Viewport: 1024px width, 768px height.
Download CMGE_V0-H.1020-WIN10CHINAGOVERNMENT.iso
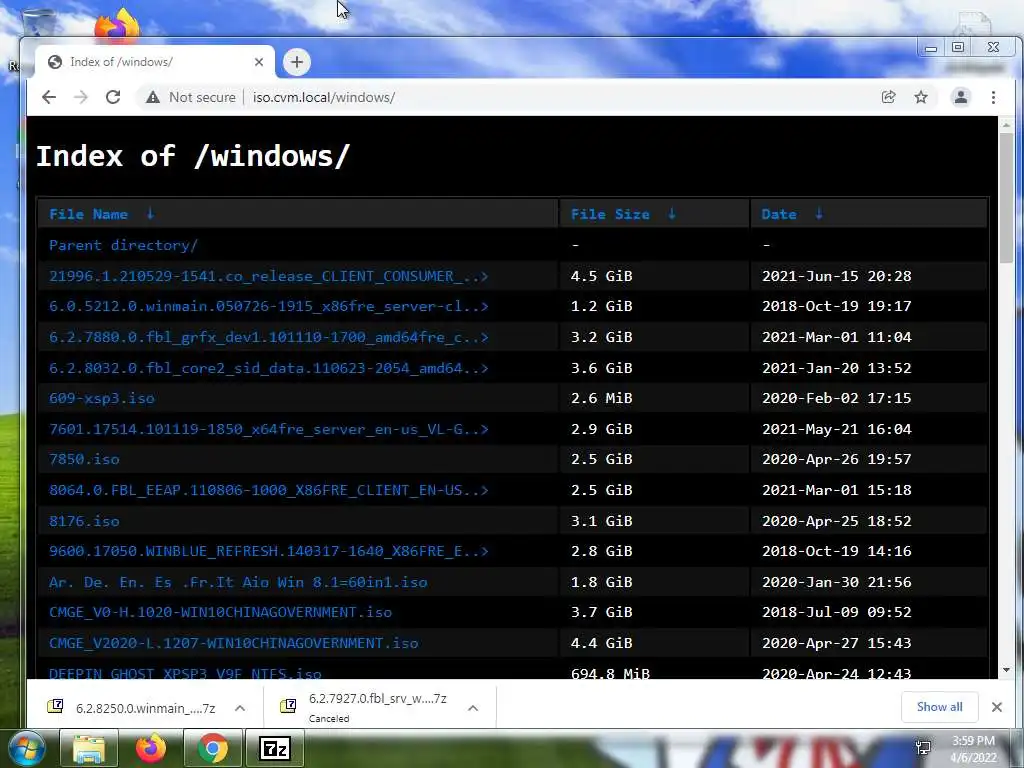click(x=220, y=612)
